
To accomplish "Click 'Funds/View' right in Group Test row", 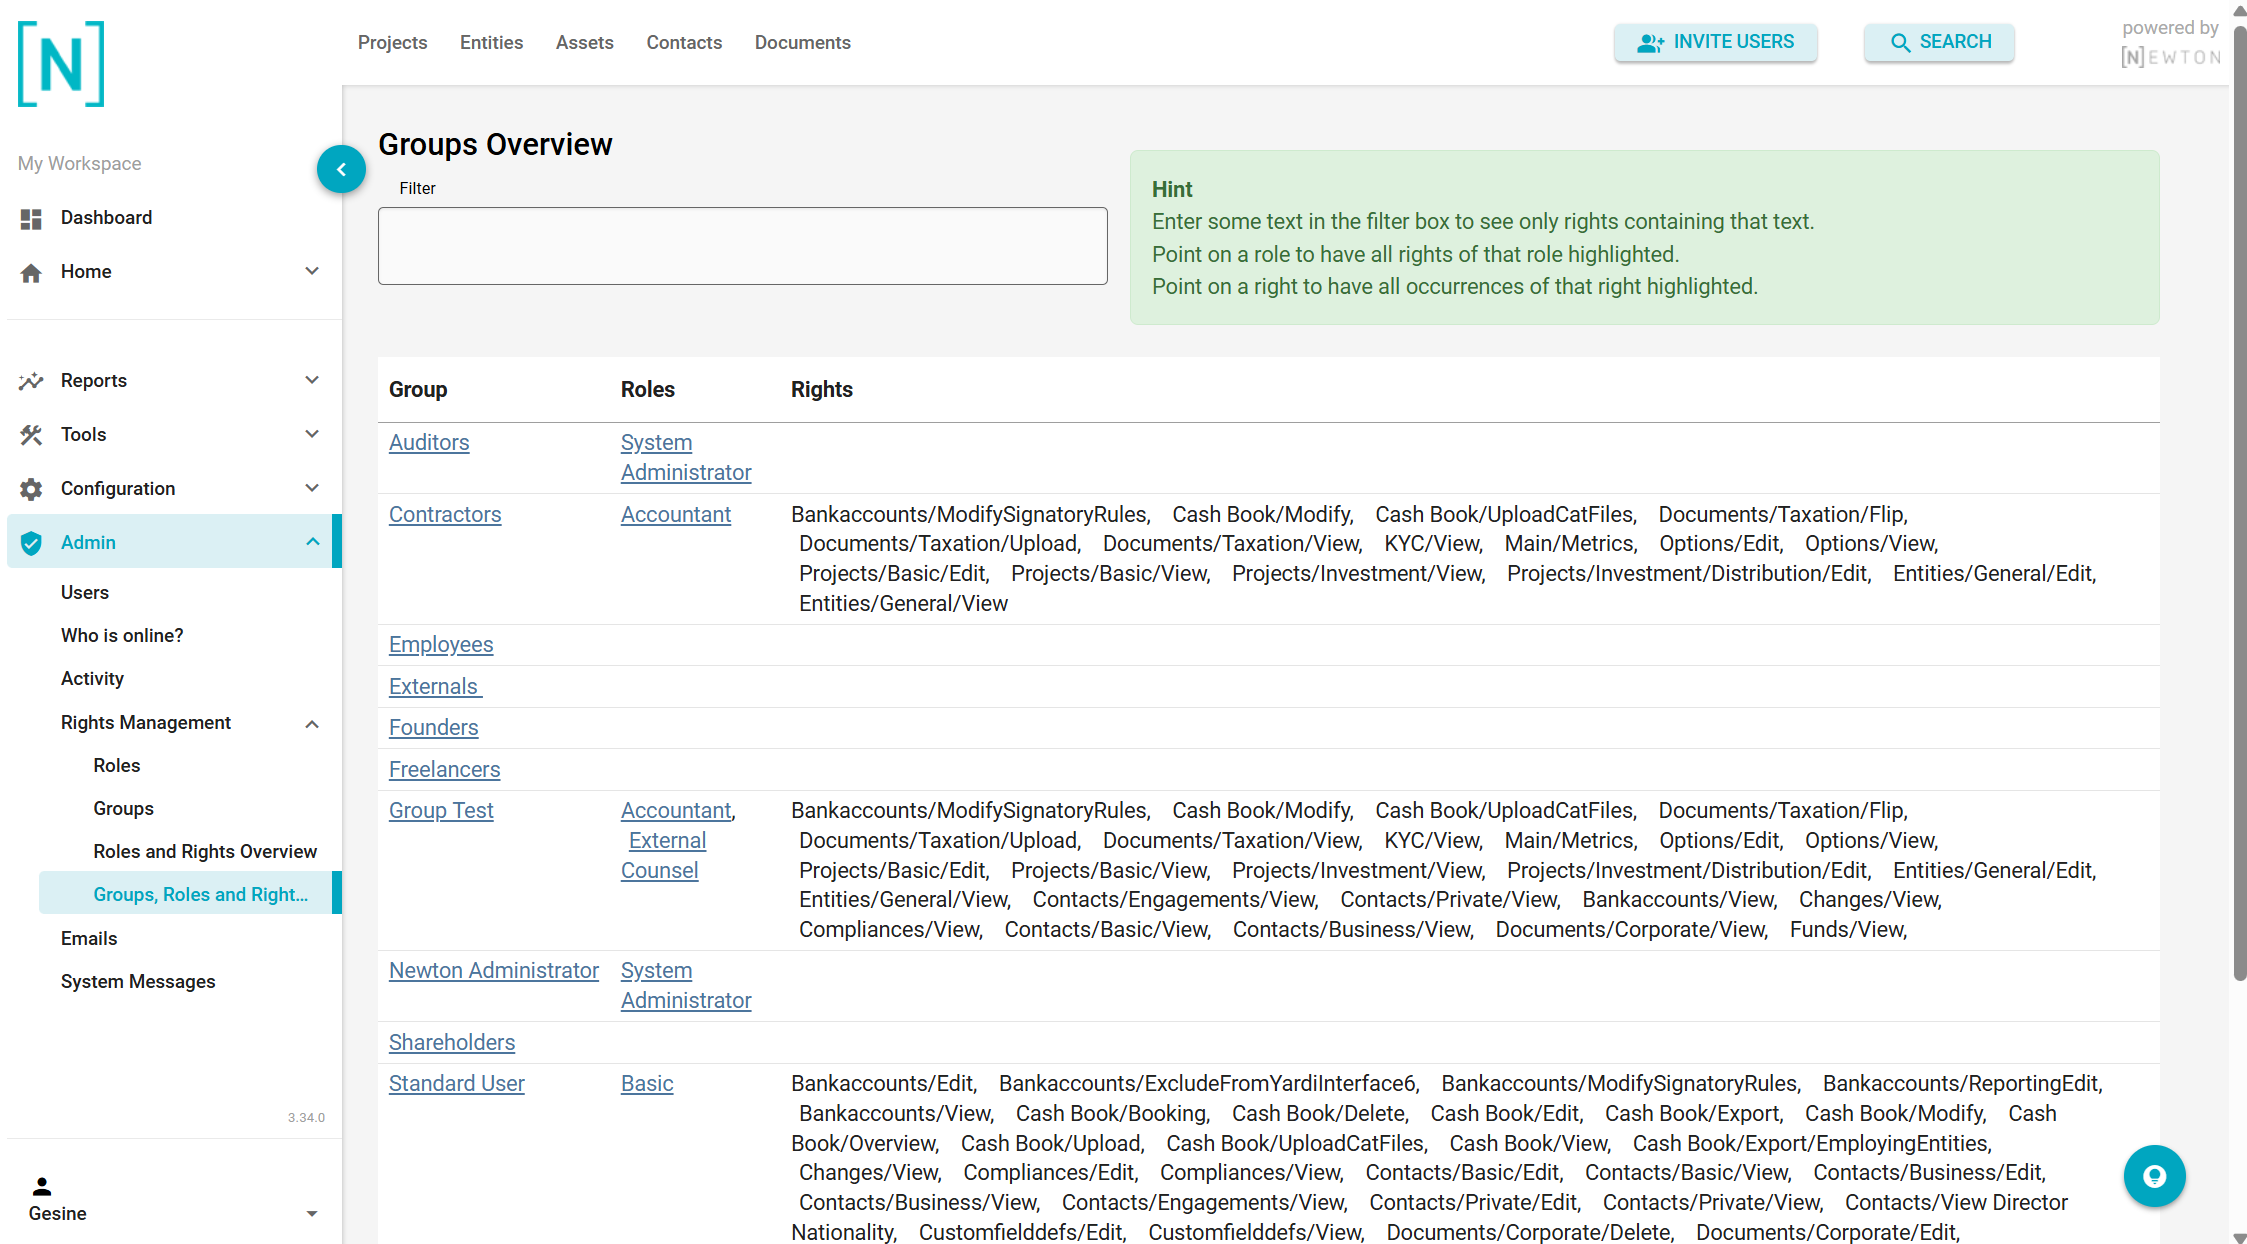I will tap(1847, 929).
